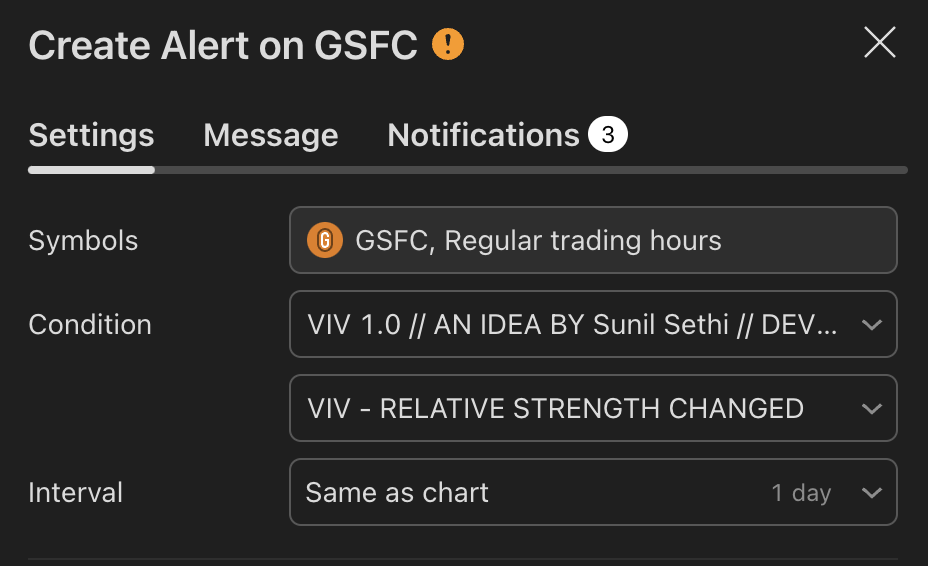The image size is (928, 566).
Task: Click the '1 day' interval text
Action: coord(801,493)
